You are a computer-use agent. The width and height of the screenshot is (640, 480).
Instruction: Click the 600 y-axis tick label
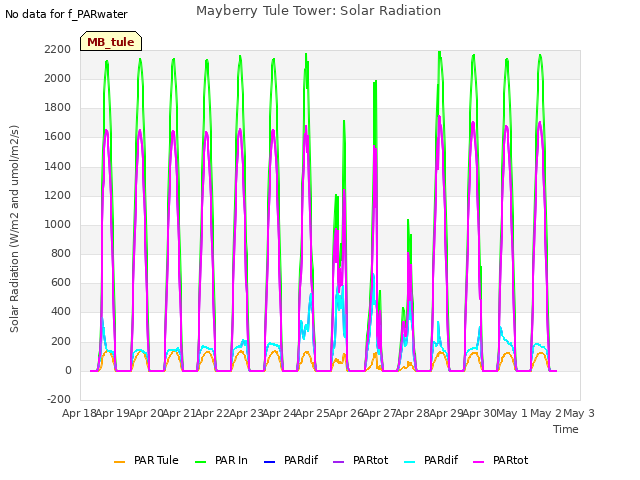(61, 282)
